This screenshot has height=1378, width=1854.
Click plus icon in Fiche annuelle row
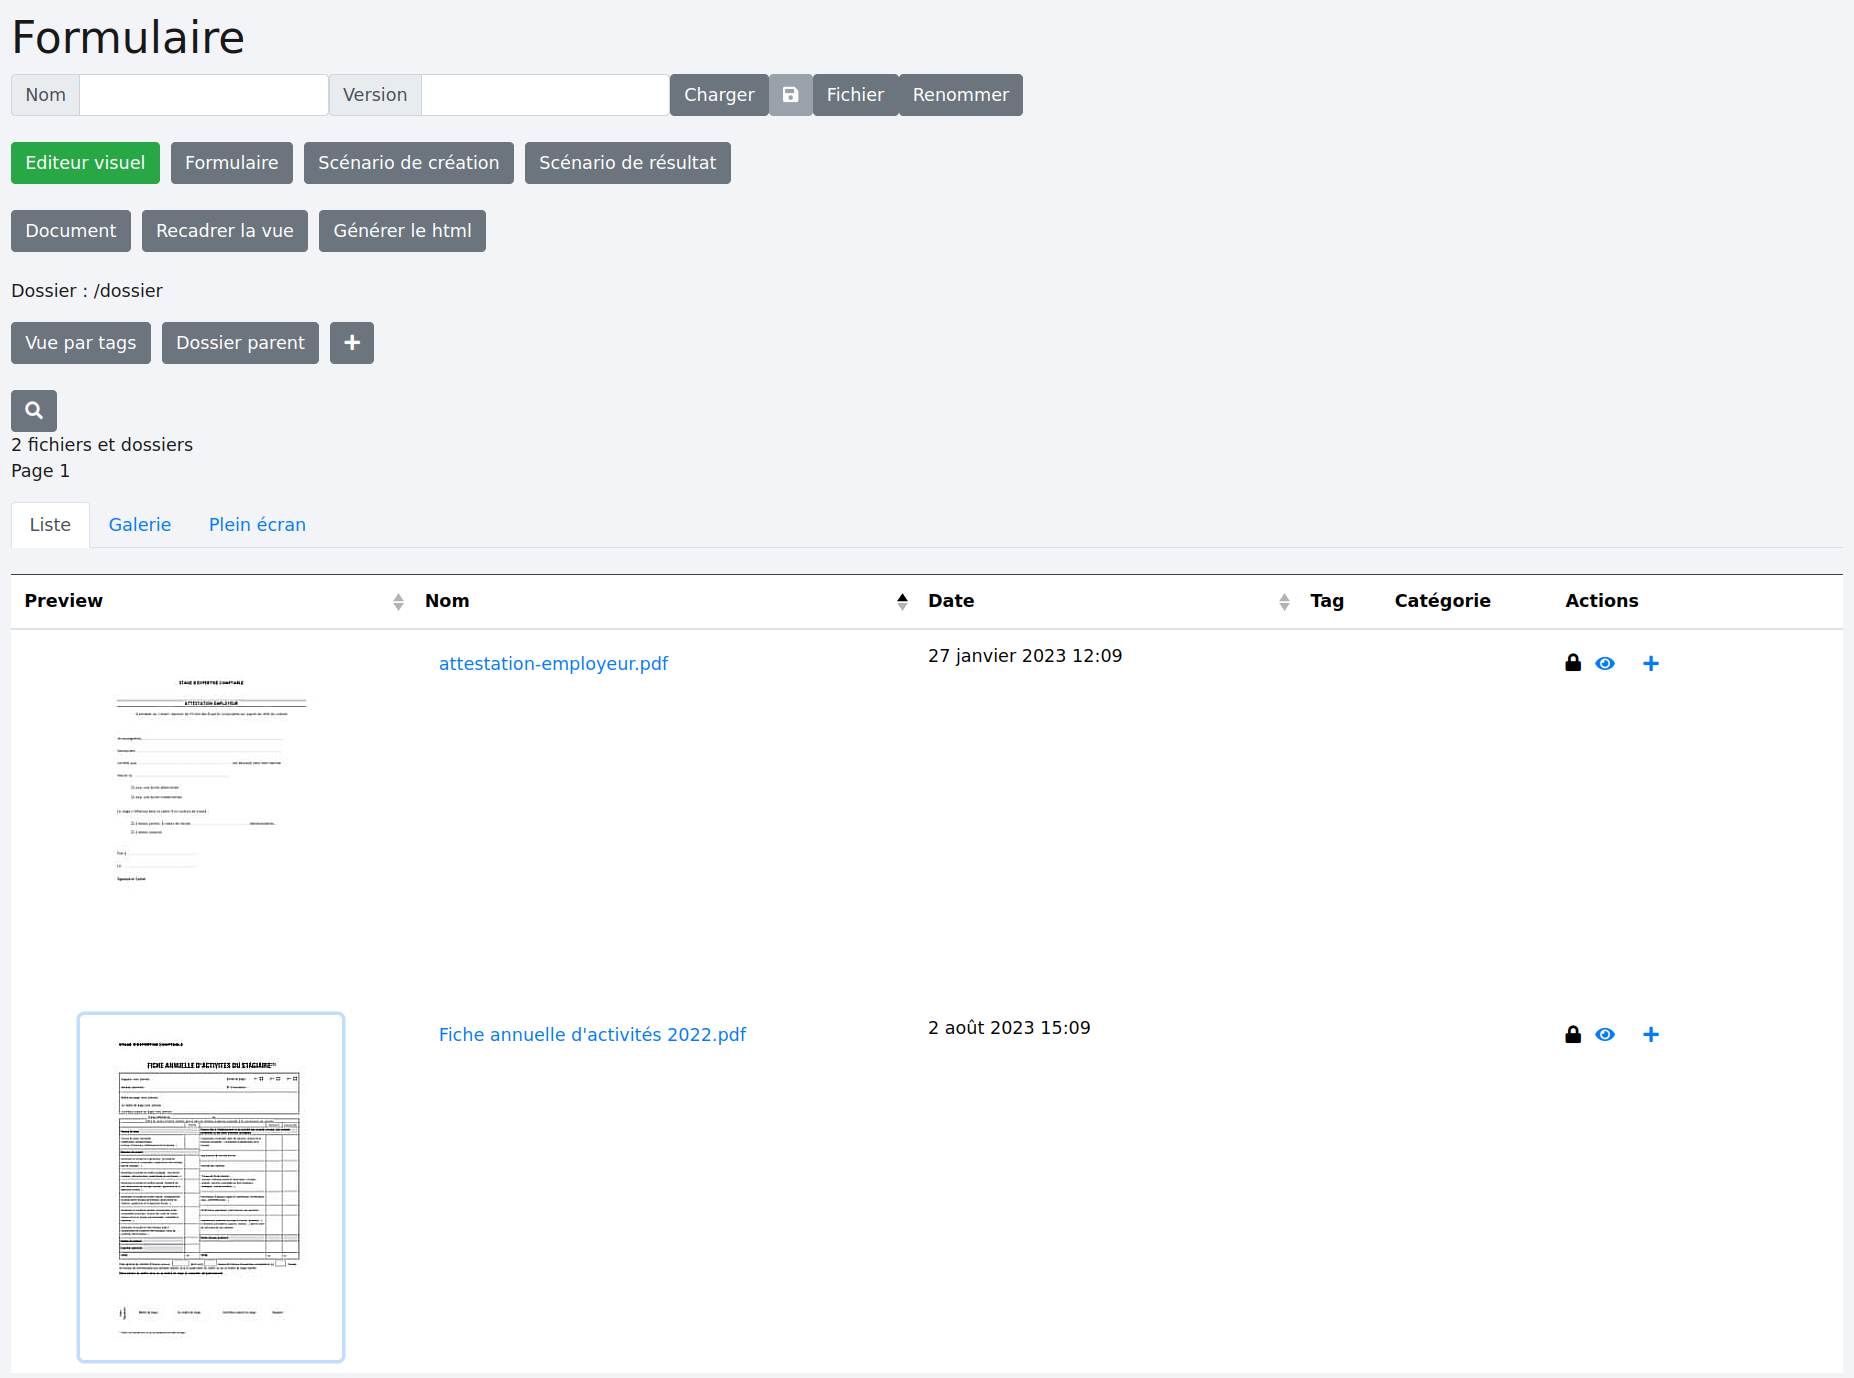click(x=1651, y=1034)
